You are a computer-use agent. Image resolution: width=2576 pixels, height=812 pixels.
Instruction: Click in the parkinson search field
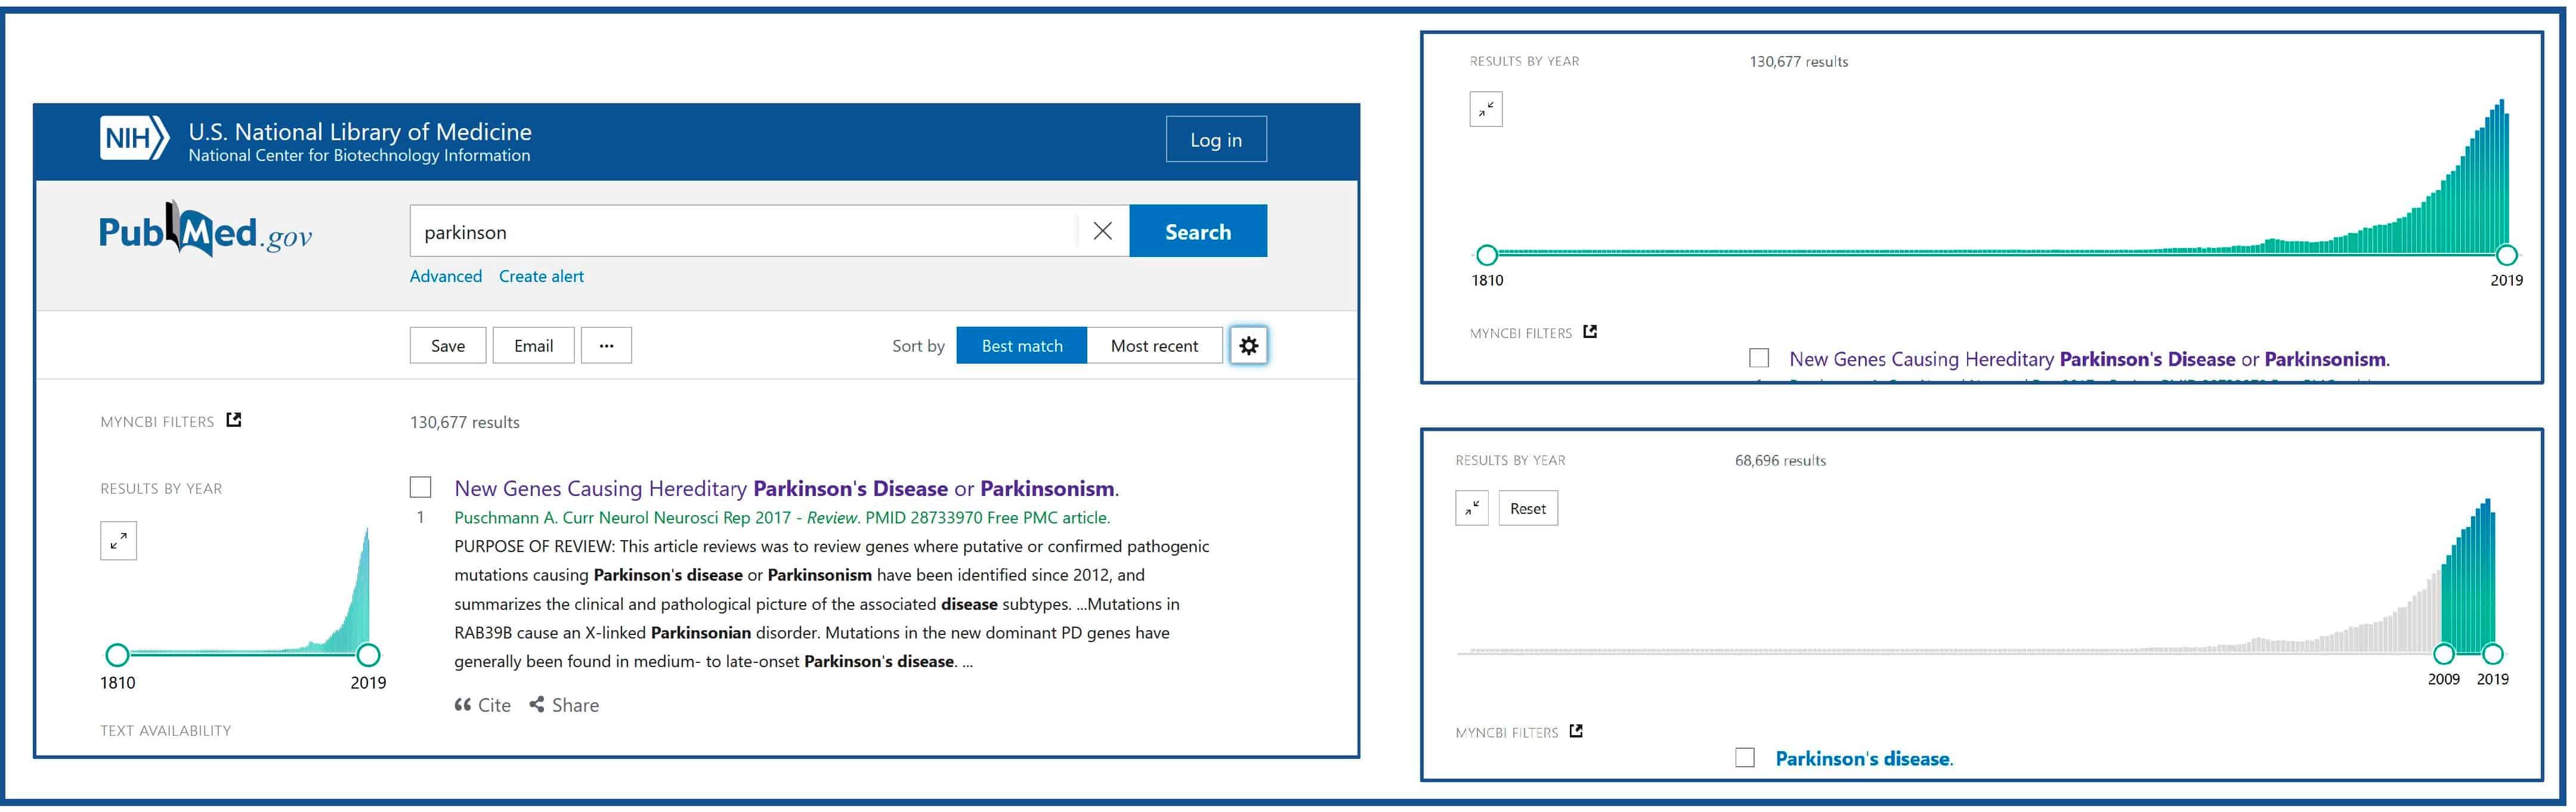740,232
